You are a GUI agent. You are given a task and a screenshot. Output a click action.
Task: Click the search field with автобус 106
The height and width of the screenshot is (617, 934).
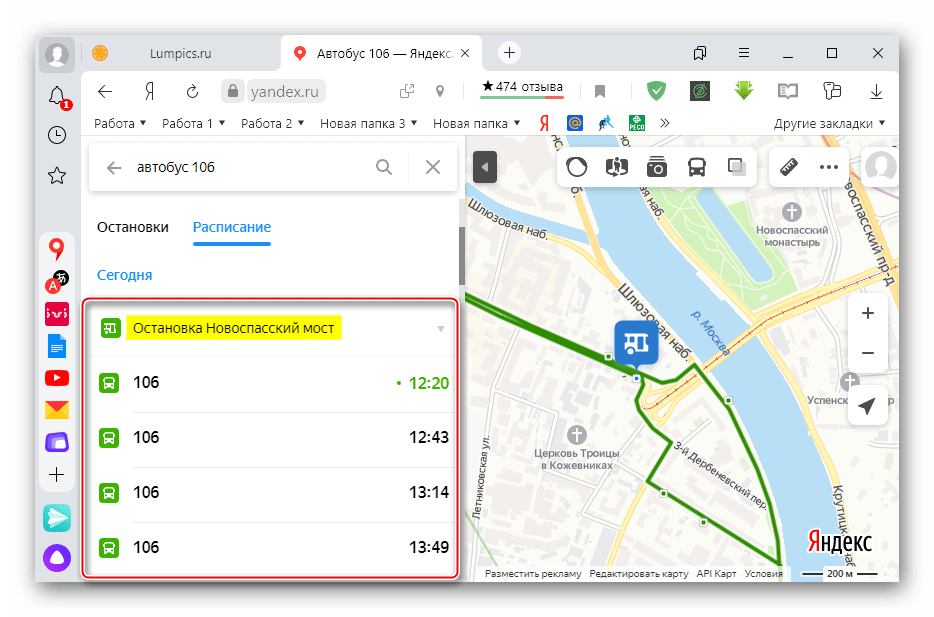click(x=250, y=168)
